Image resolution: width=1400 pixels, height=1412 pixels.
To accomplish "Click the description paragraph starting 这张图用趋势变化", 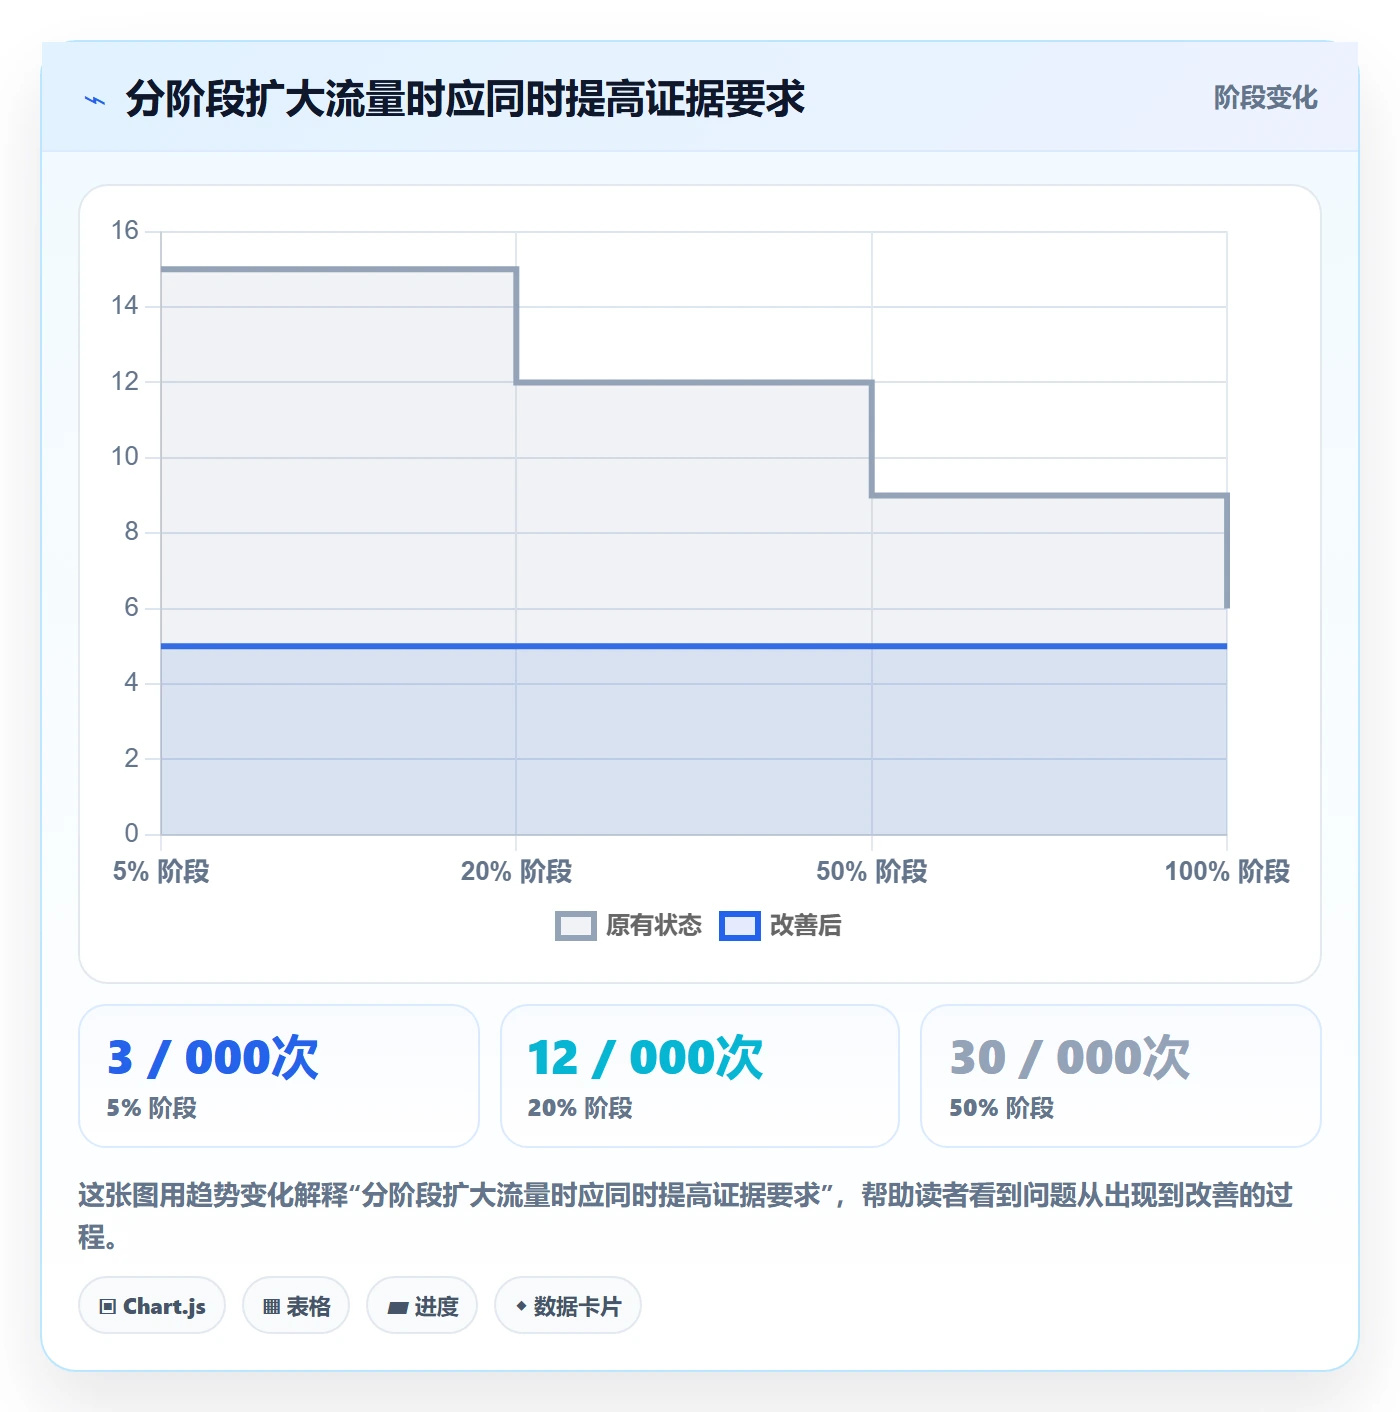I will pyautogui.click(x=686, y=1216).
